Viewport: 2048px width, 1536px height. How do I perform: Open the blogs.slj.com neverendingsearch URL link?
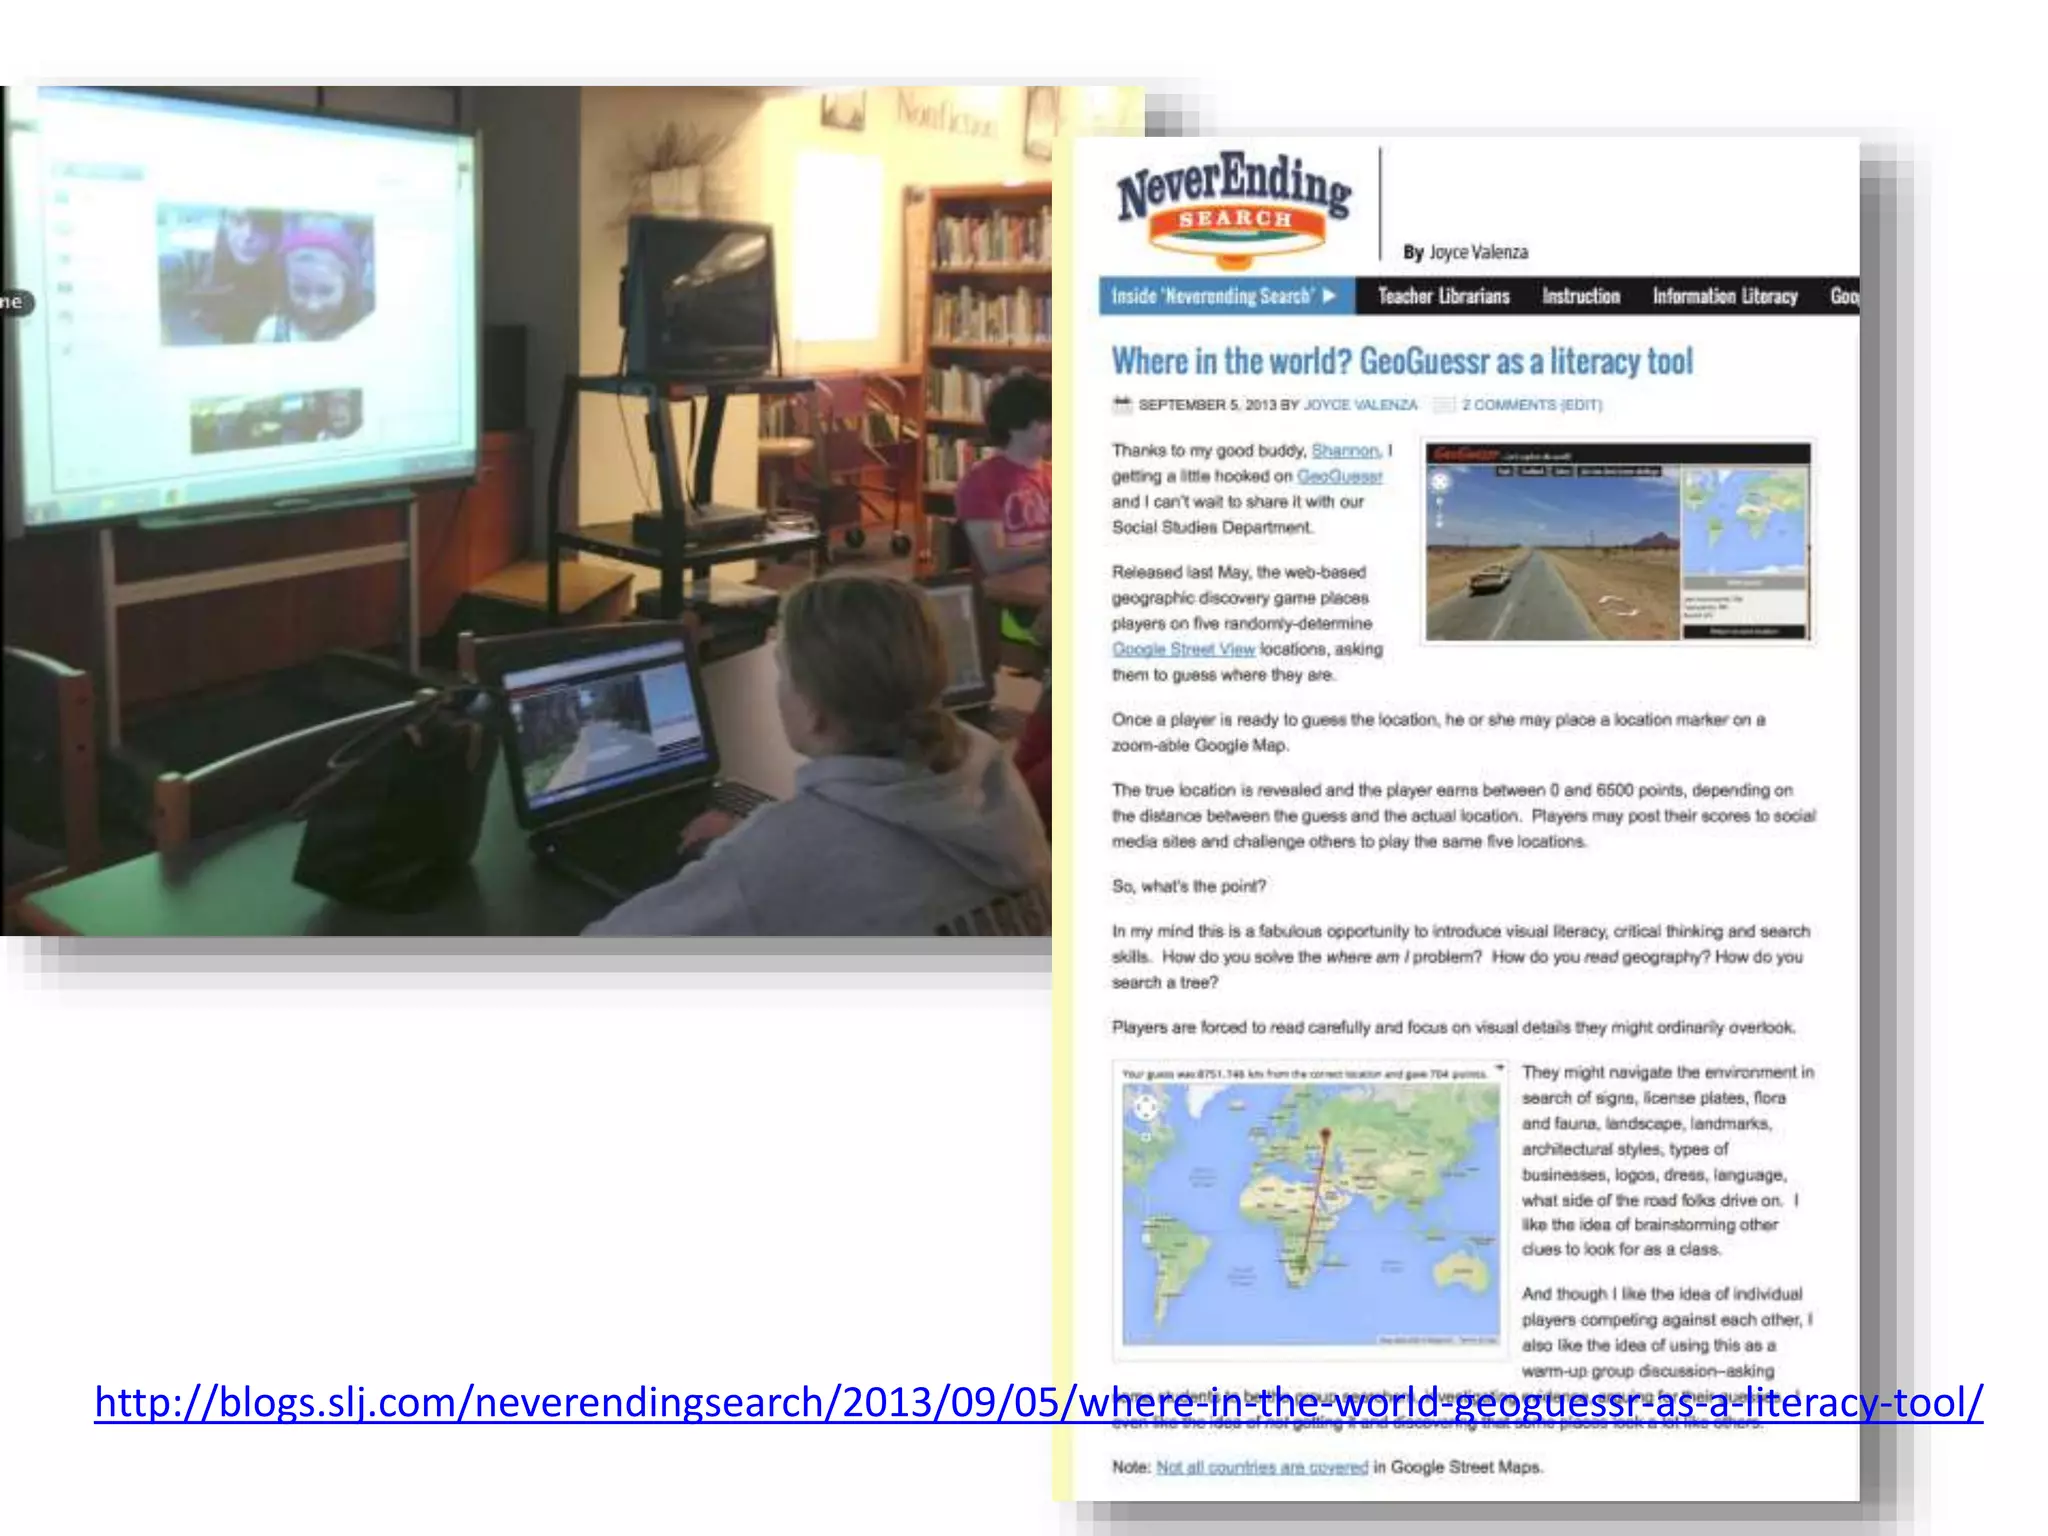[x=1039, y=1402]
